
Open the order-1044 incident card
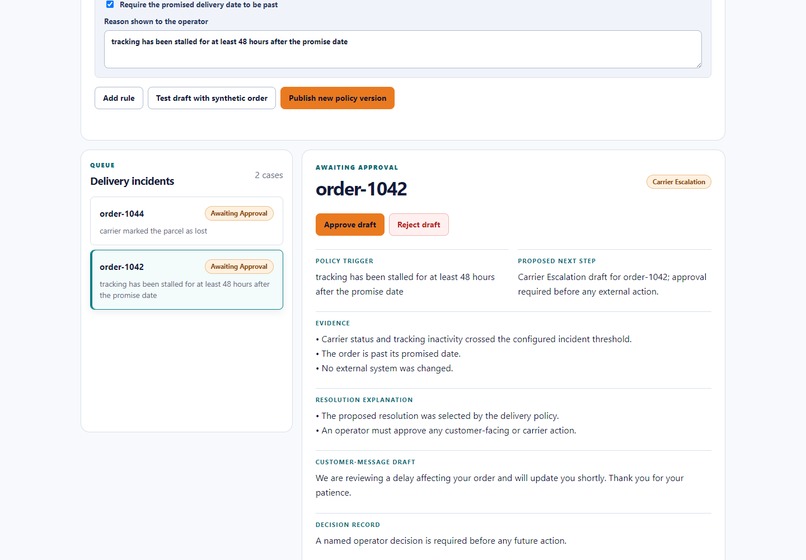pos(187,221)
